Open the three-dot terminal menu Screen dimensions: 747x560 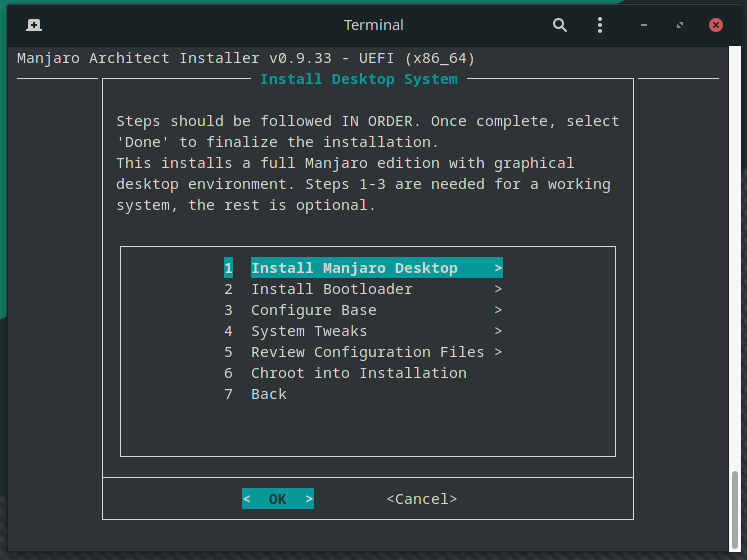(600, 24)
